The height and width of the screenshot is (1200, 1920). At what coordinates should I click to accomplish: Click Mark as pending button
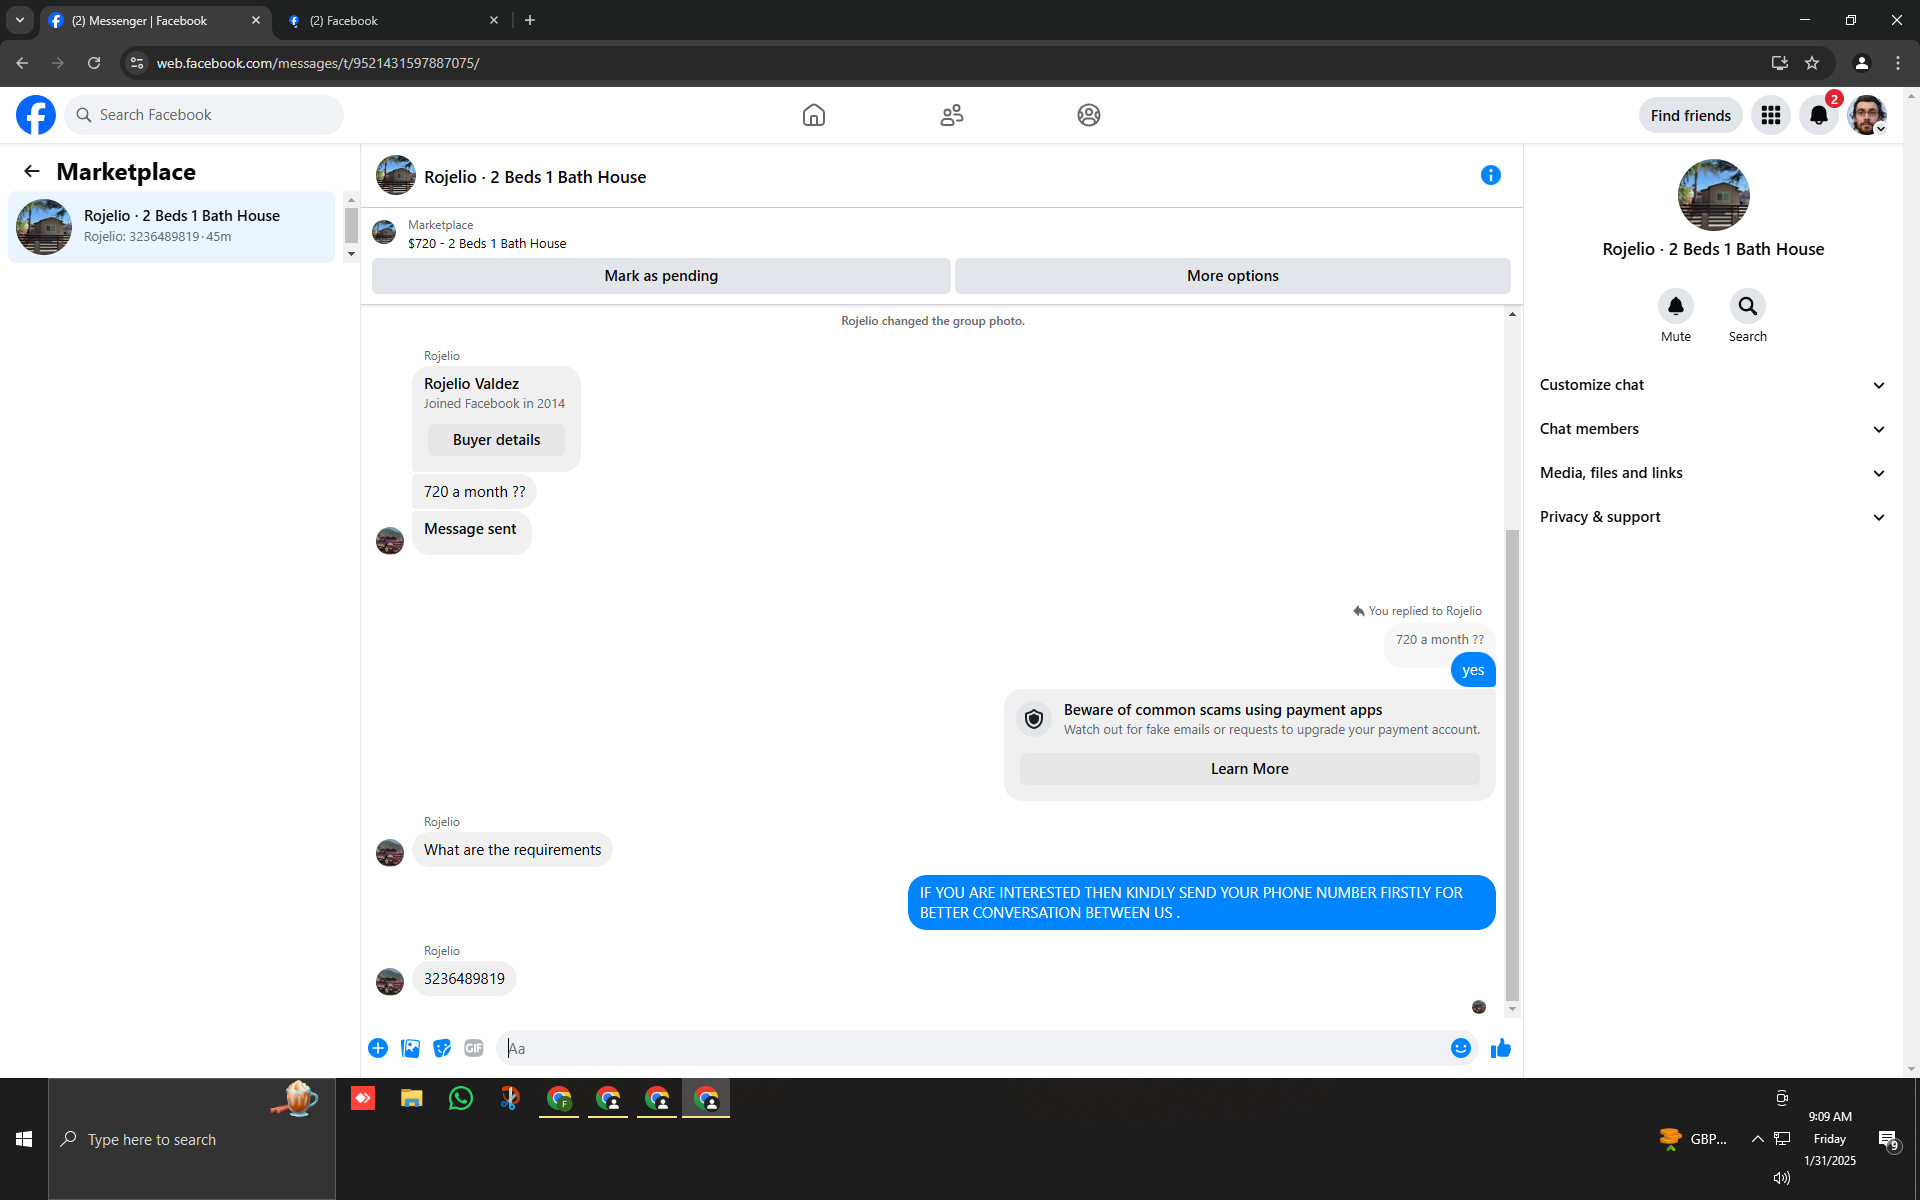coord(661,276)
